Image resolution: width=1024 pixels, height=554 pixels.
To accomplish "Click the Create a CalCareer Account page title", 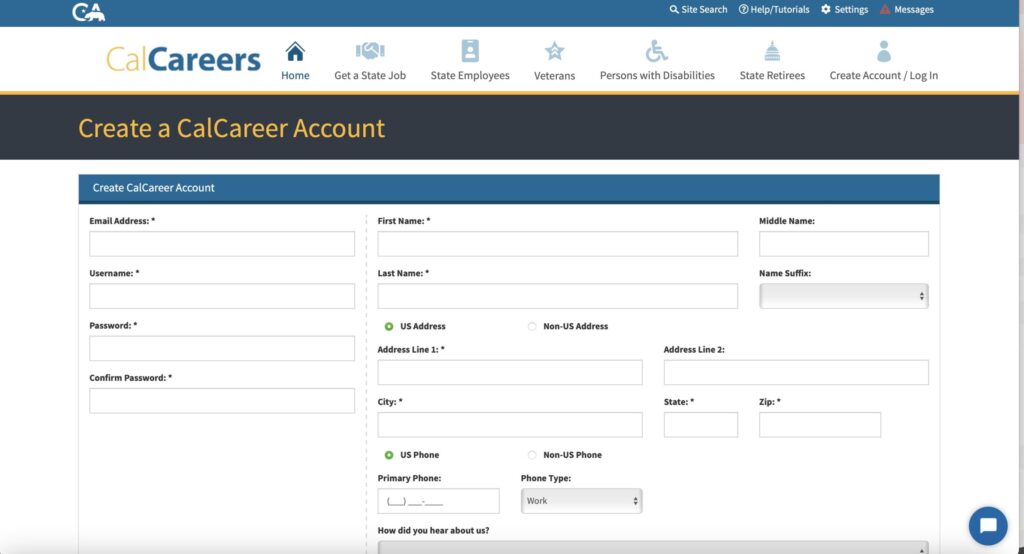I will pos(231,128).
